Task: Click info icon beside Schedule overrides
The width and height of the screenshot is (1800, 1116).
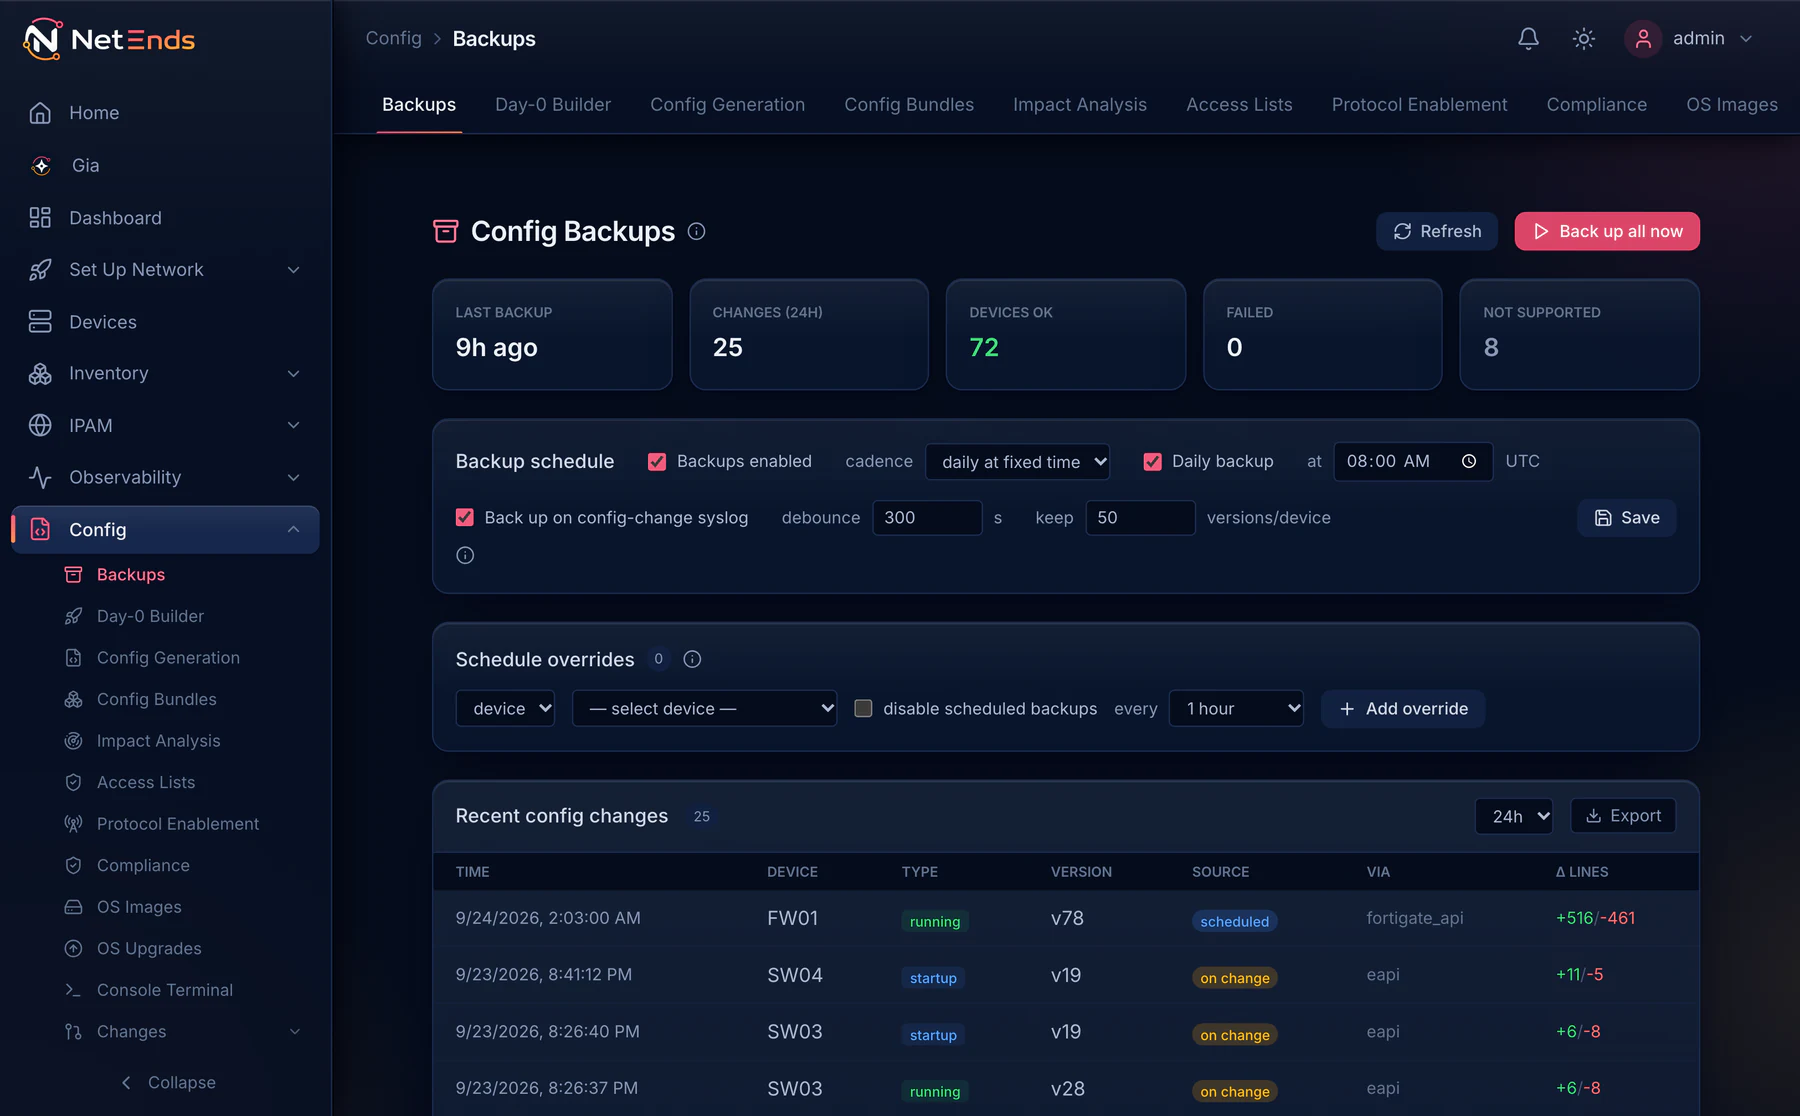Action: [692, 659]
